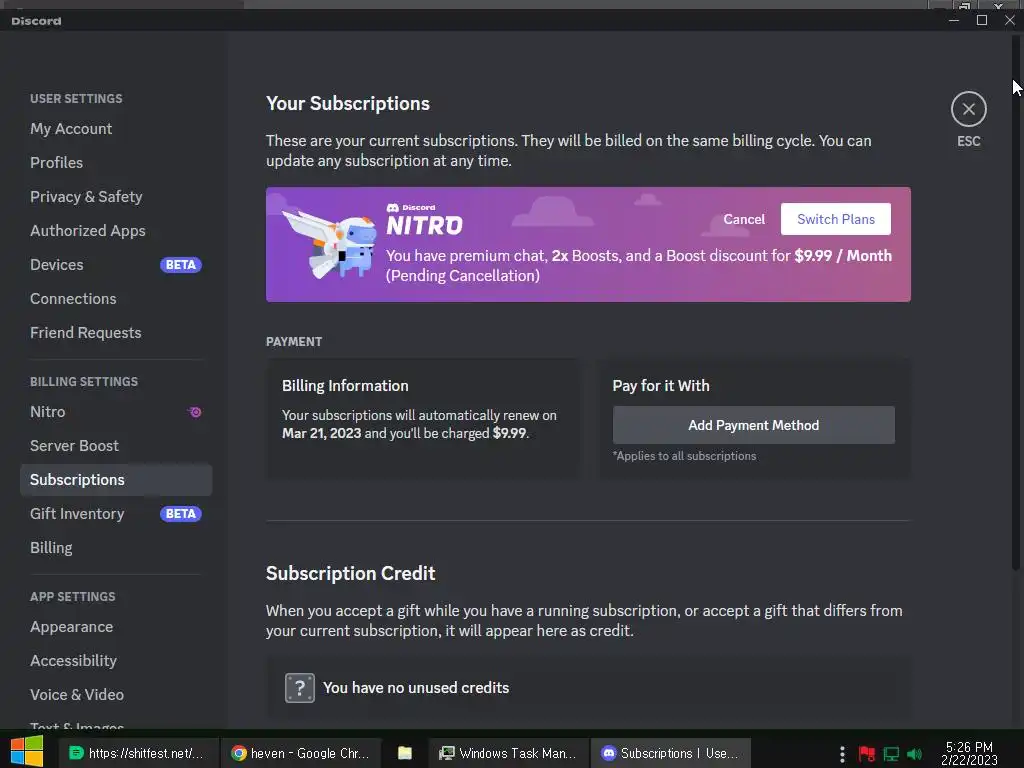This screenshot has height=768, width=1024.
Task: Open Voice & Video settings
Action: tap(77, 694)
